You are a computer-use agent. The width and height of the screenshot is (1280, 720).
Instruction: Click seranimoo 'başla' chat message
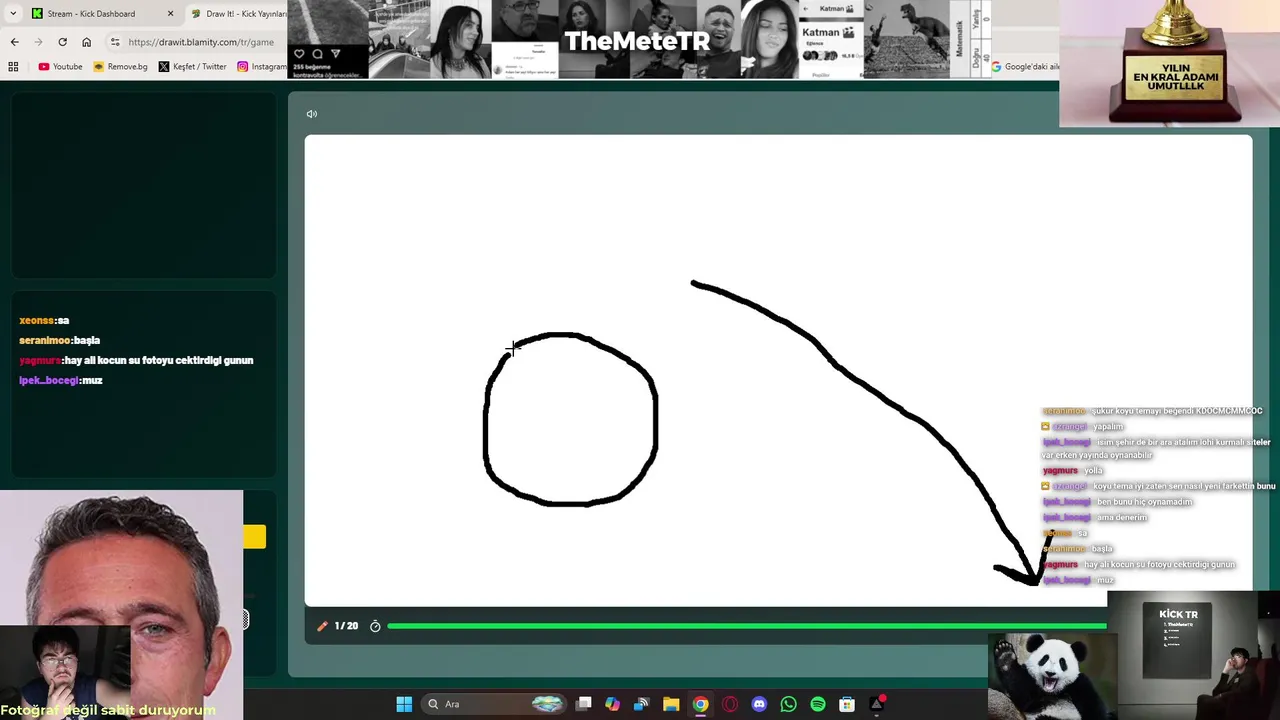[60, 341]
